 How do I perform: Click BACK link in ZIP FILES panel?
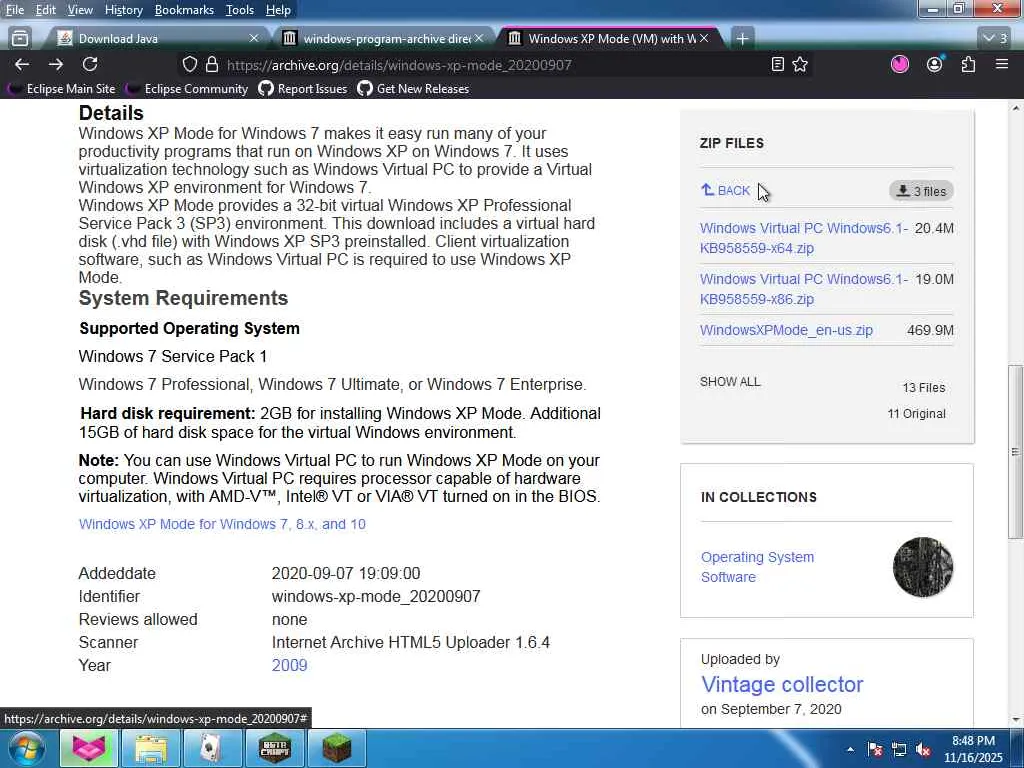click(x=725, y=191)
